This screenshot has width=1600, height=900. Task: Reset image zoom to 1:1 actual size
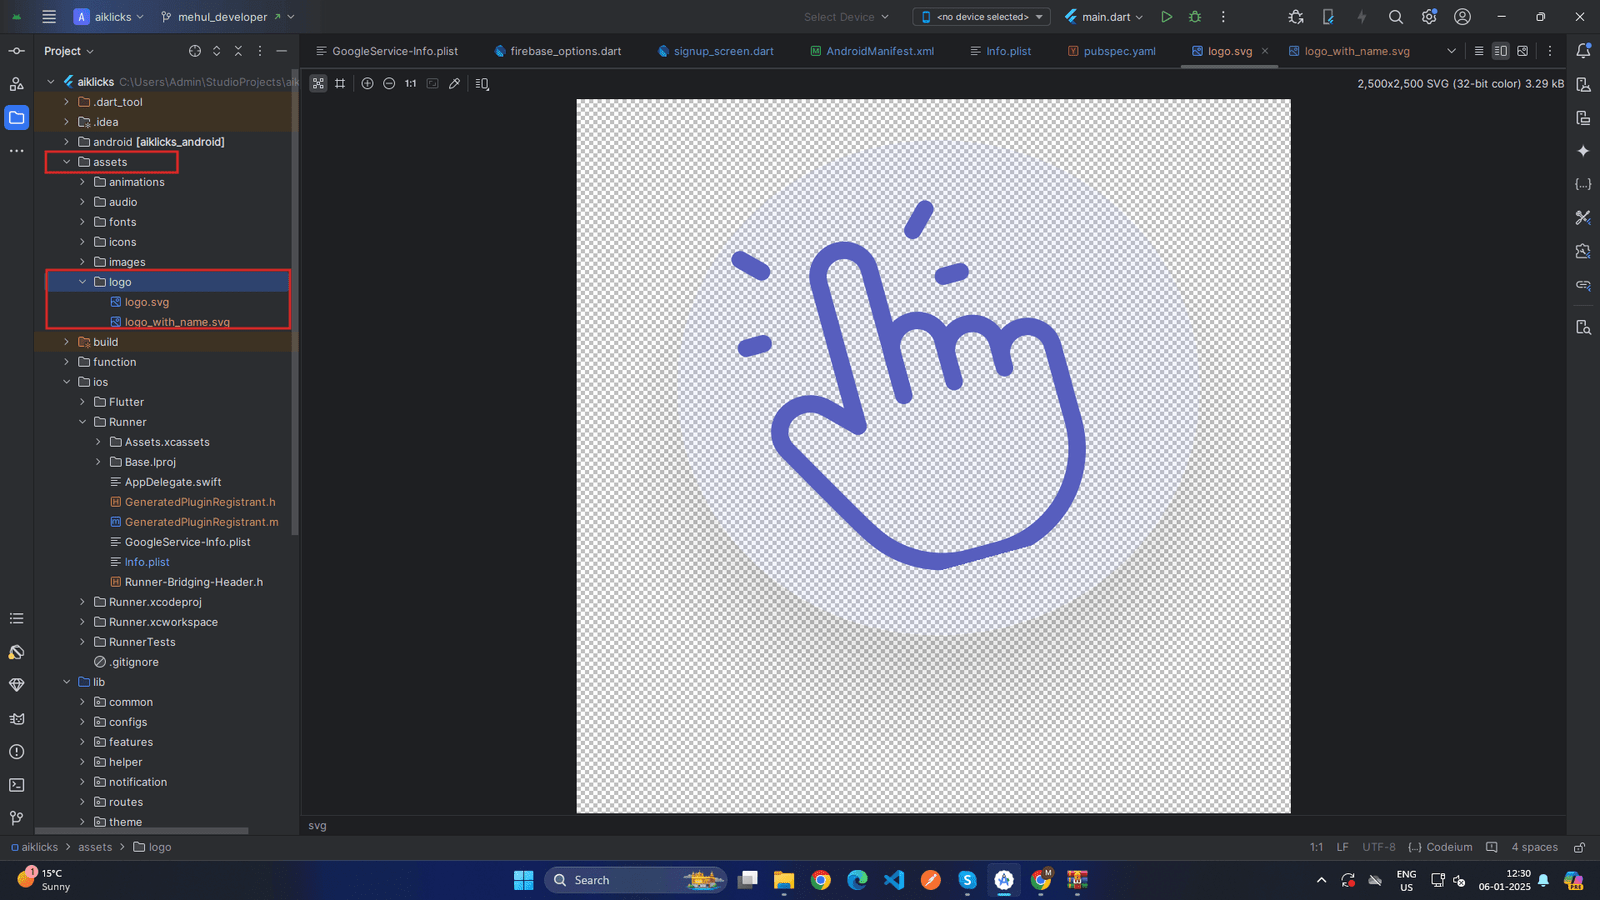click(411, 84)
